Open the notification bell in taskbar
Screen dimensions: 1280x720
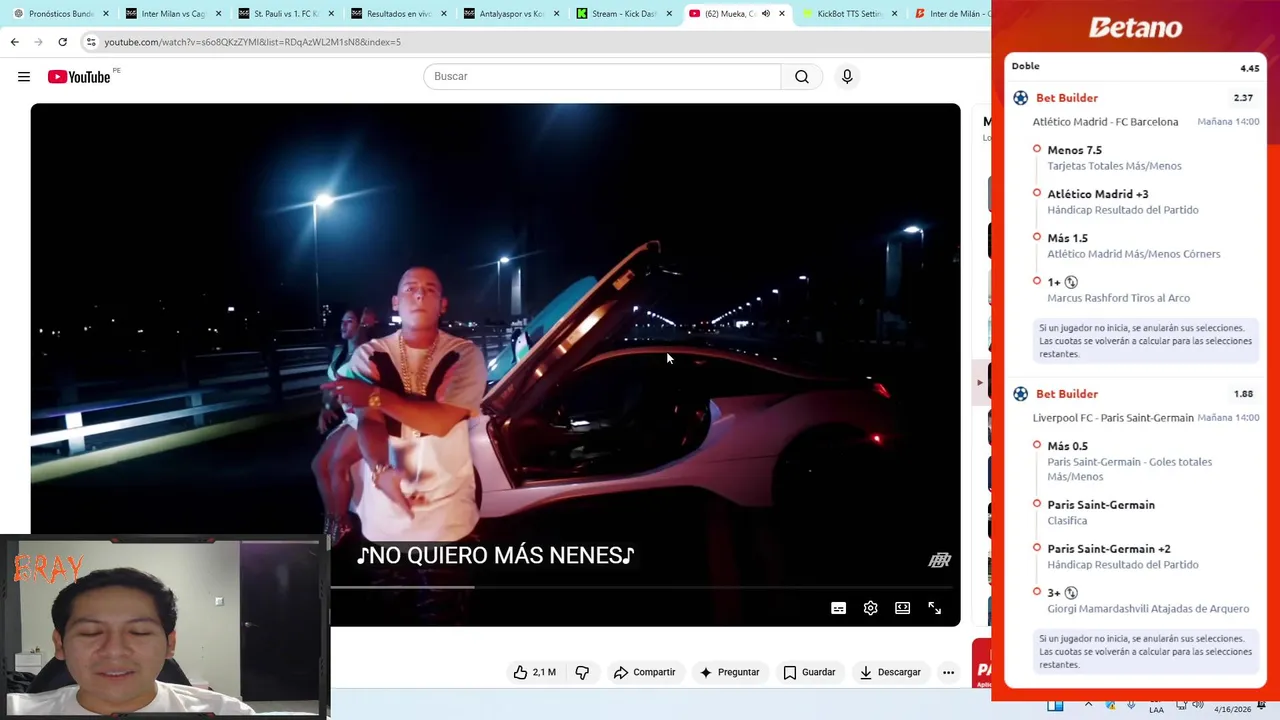(x=1262, y=705)
